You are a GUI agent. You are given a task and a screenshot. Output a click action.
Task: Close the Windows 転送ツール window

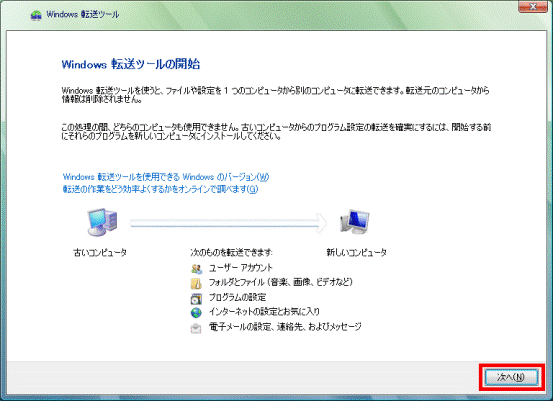(533, 6)
